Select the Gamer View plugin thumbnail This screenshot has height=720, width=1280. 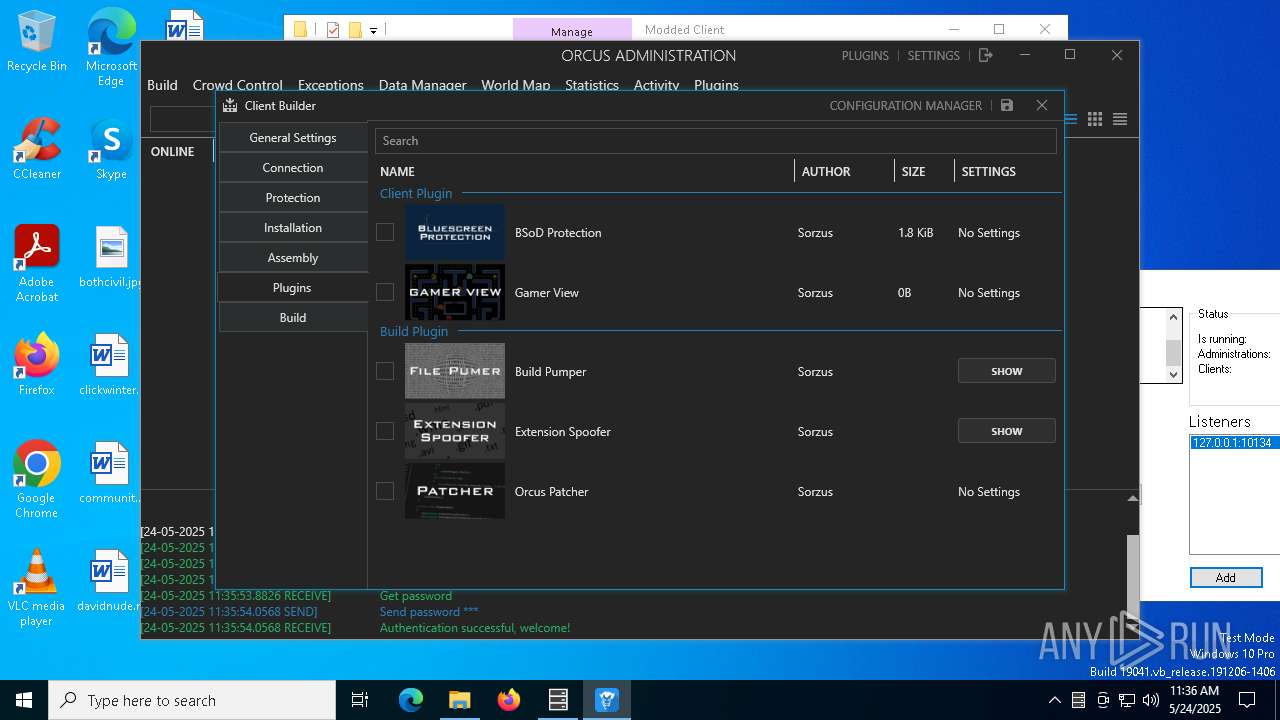[x=455, y=292]
